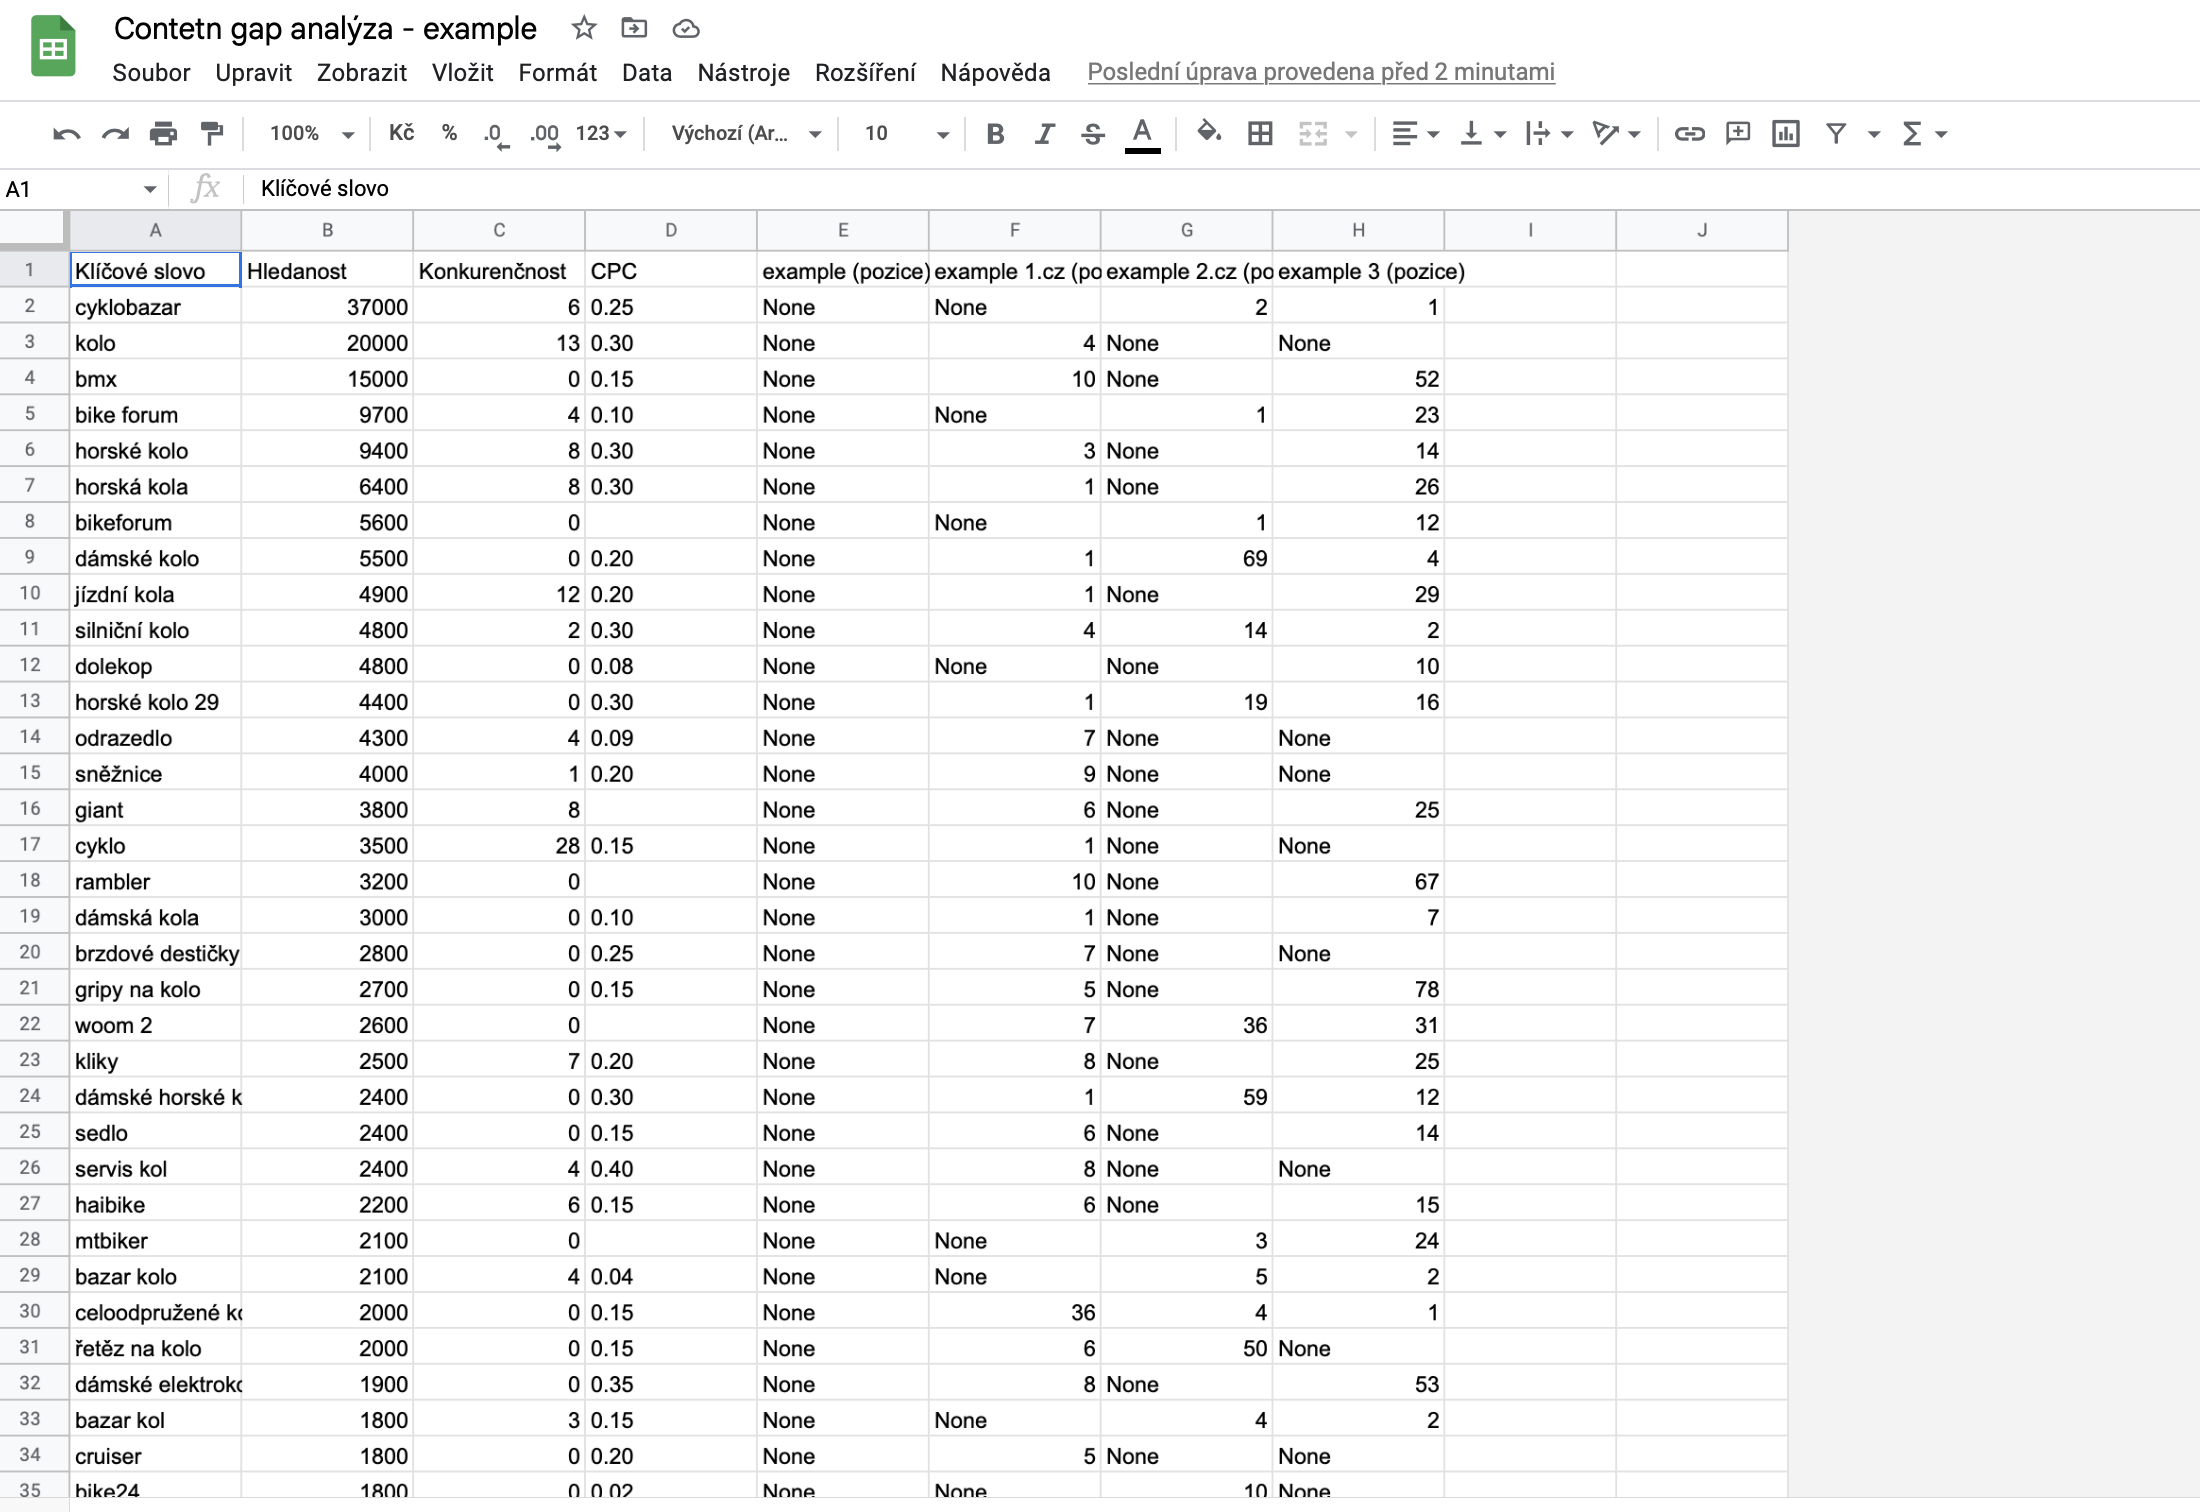Format as percent with % button
The image size is (2200, 1512).
(x=449, y=133)
